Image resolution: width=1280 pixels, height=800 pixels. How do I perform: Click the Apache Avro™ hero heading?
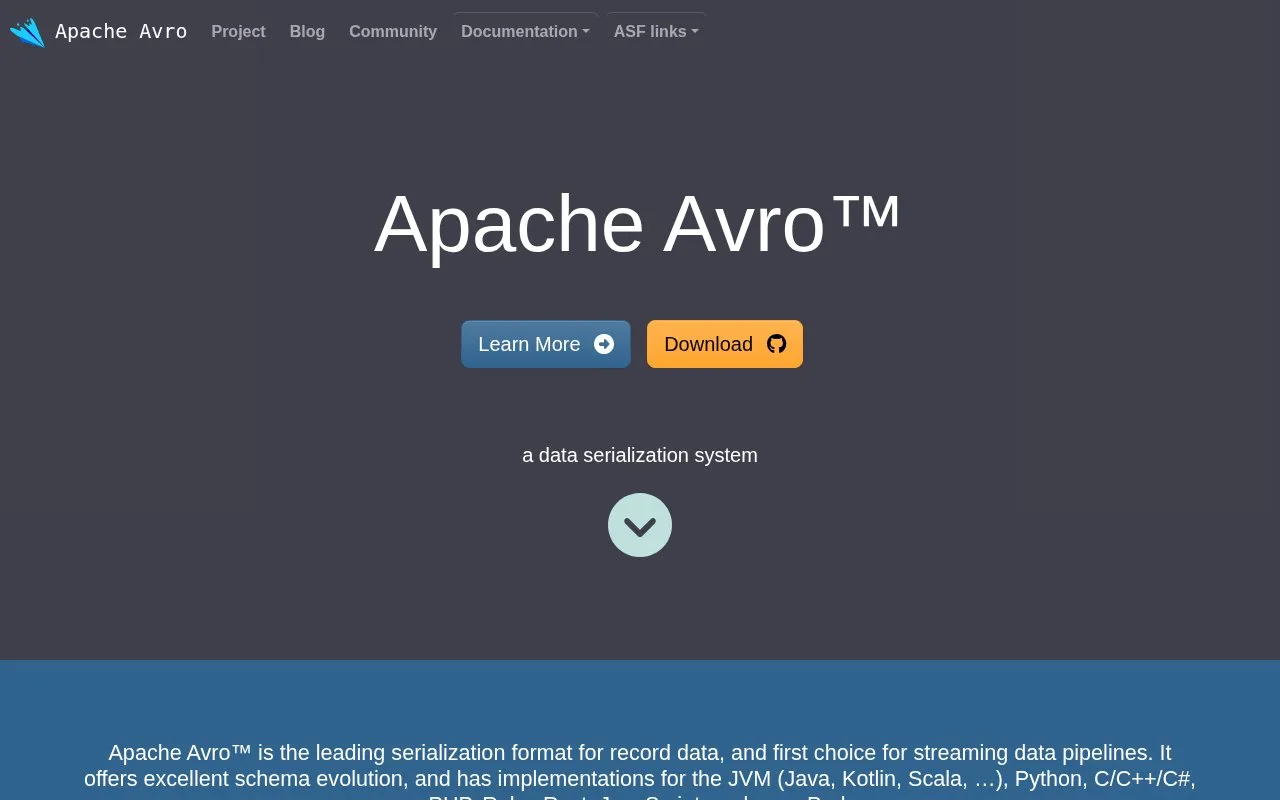click(638, 224)
